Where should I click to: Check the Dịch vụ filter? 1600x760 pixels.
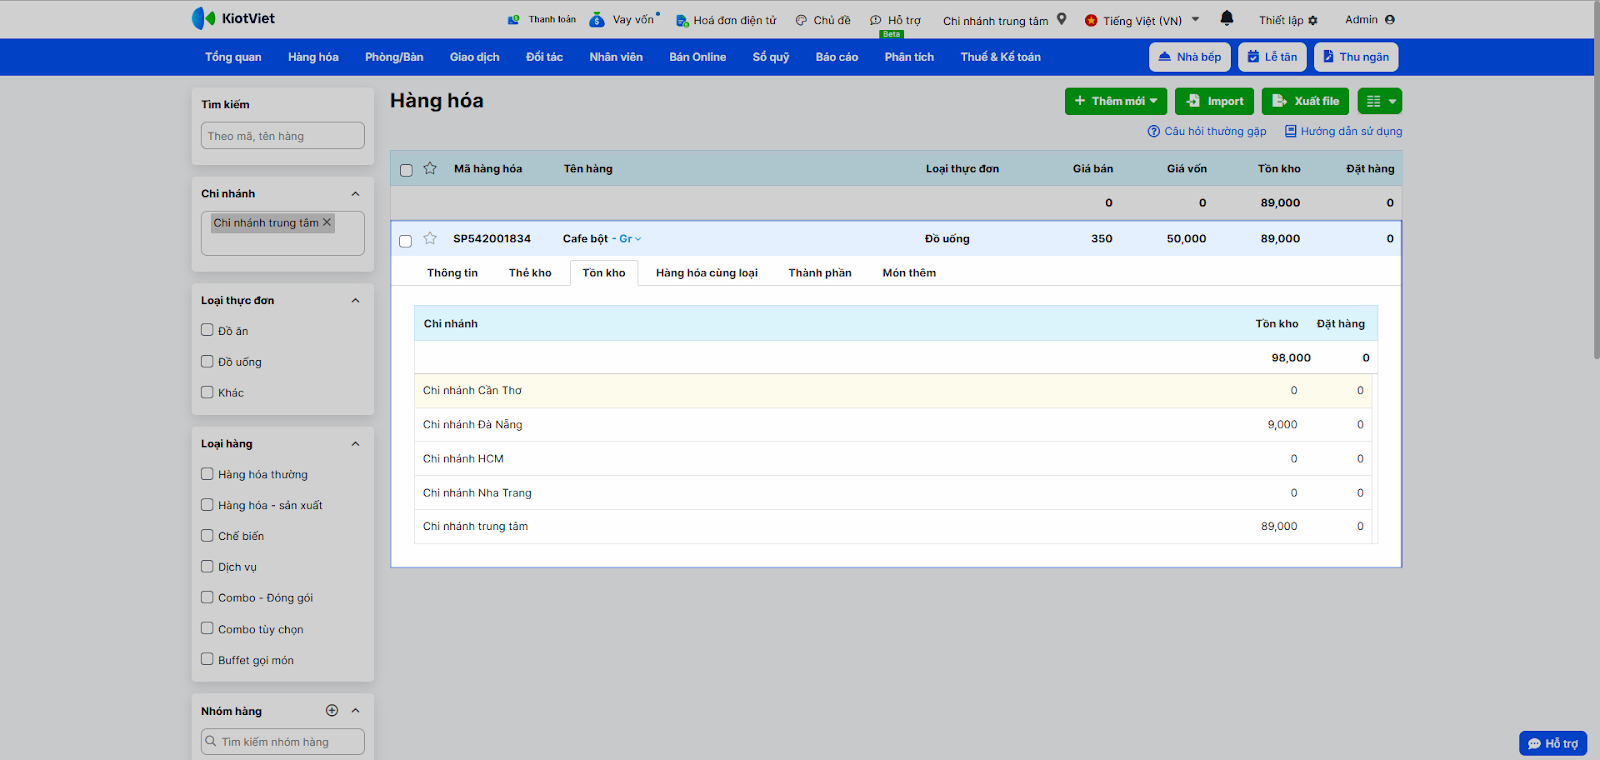[x=207, y=566]
